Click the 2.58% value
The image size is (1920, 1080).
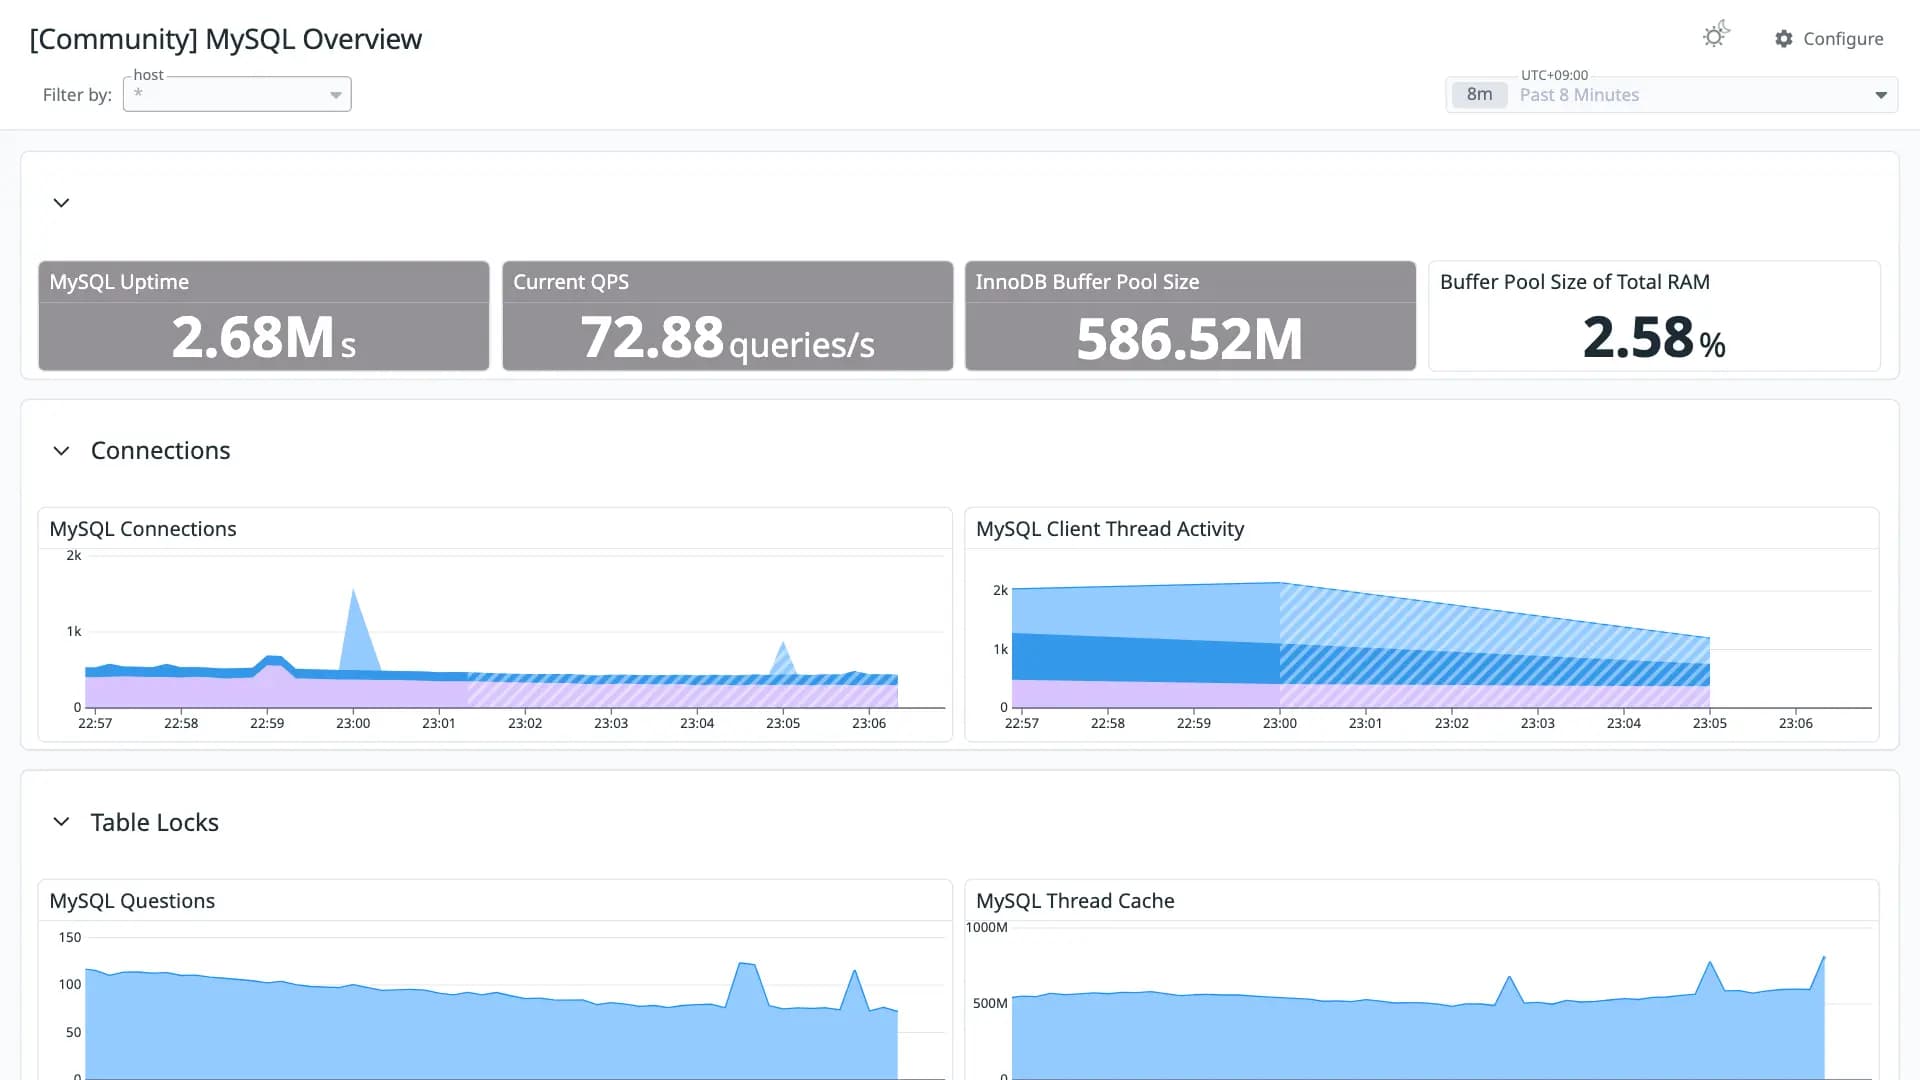point(1654,338)
